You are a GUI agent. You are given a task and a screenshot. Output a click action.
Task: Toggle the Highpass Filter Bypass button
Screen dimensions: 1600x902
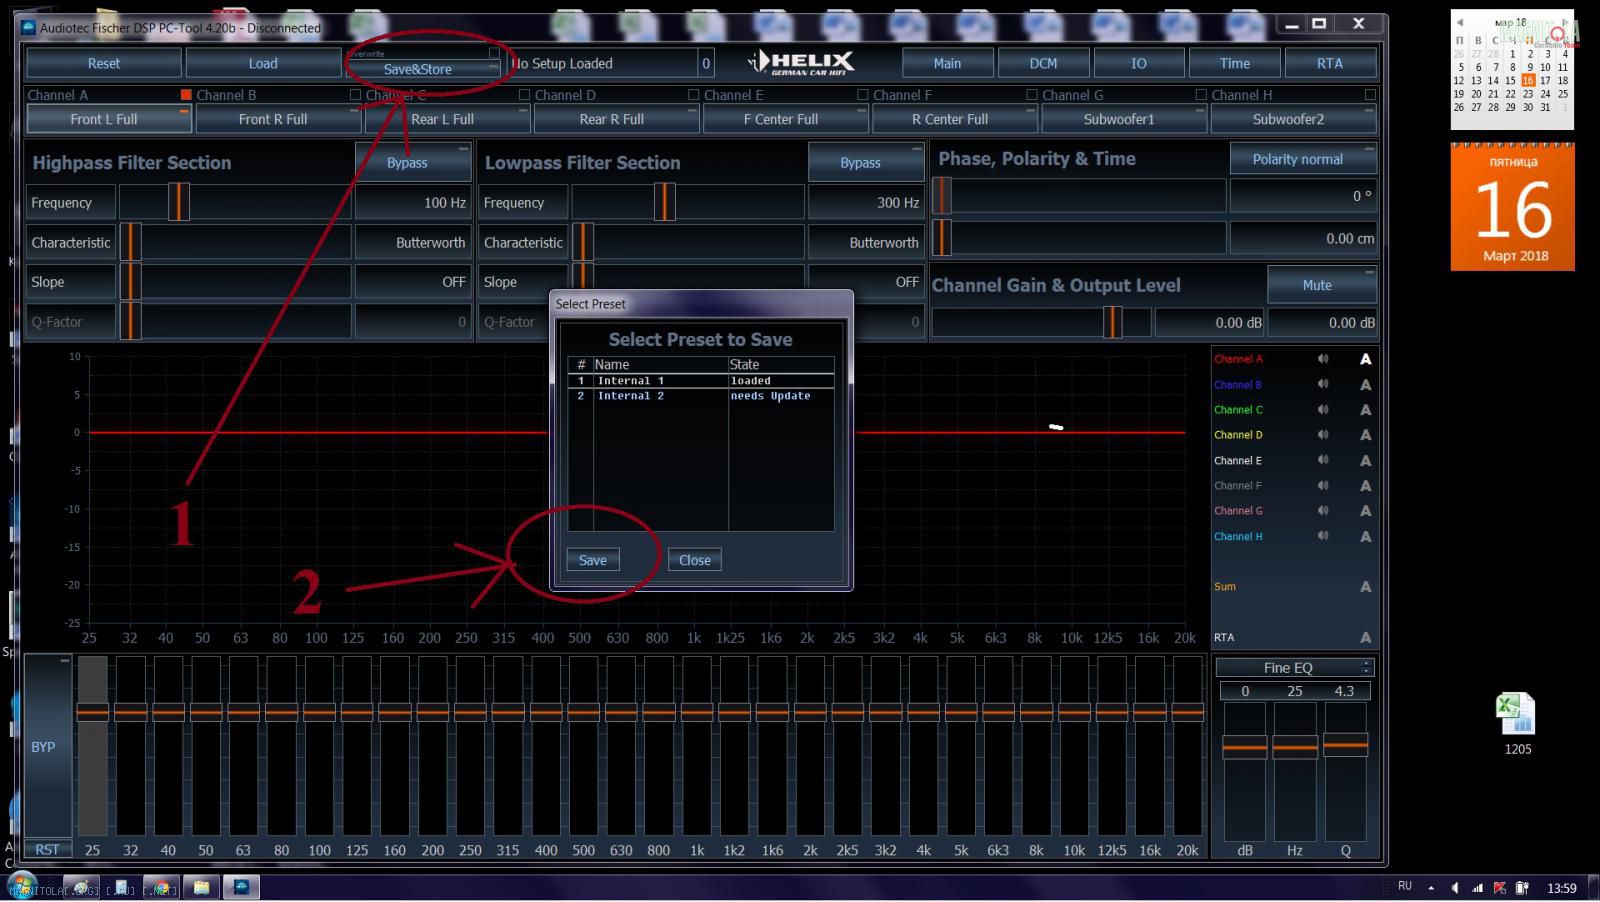point(413,162)
